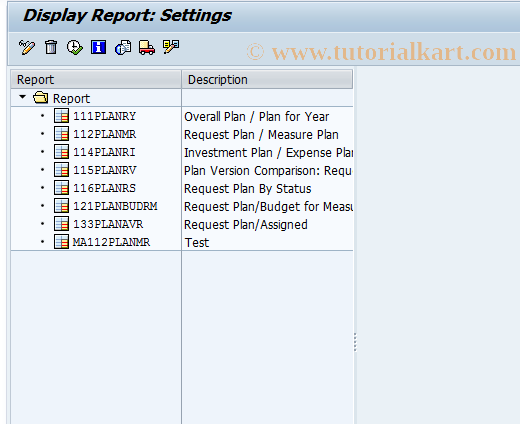Click report icon for 111PLANRY
The height and width of the screenshot is (424, 520).
(x=61, y=116)
